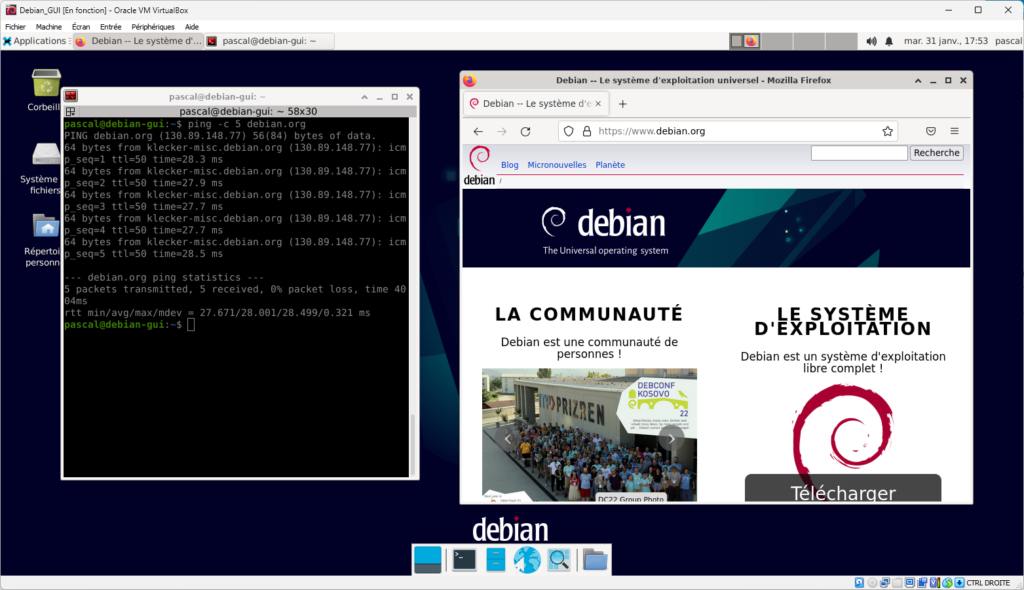The image size is (1024, 590).
Task: Show next community carousel photo
Action: click(671, 439)
